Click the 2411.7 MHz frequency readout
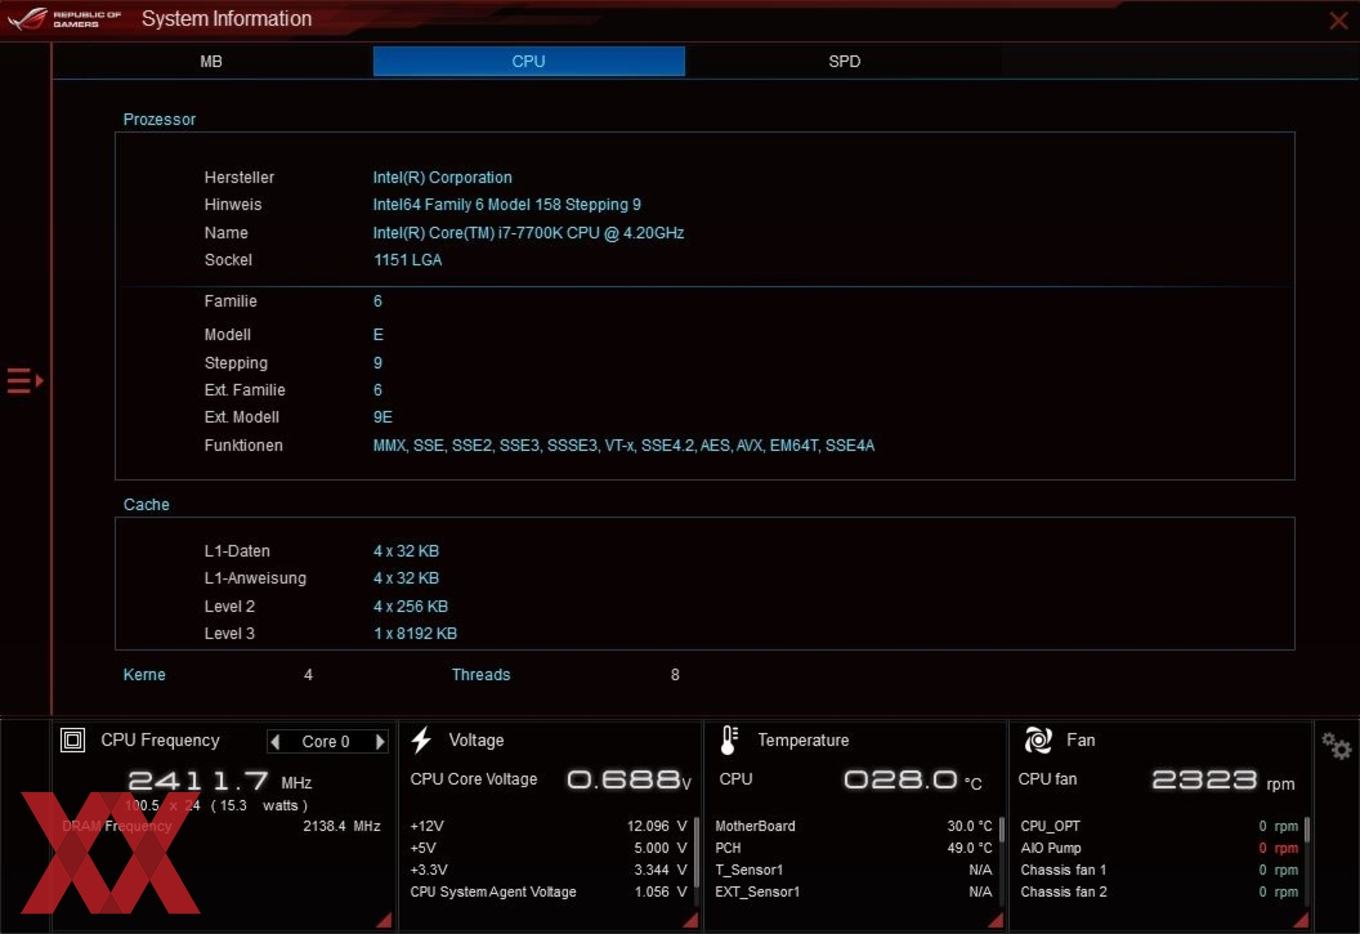Screen dimensions: 1360x934 click(x=220, y=780)
